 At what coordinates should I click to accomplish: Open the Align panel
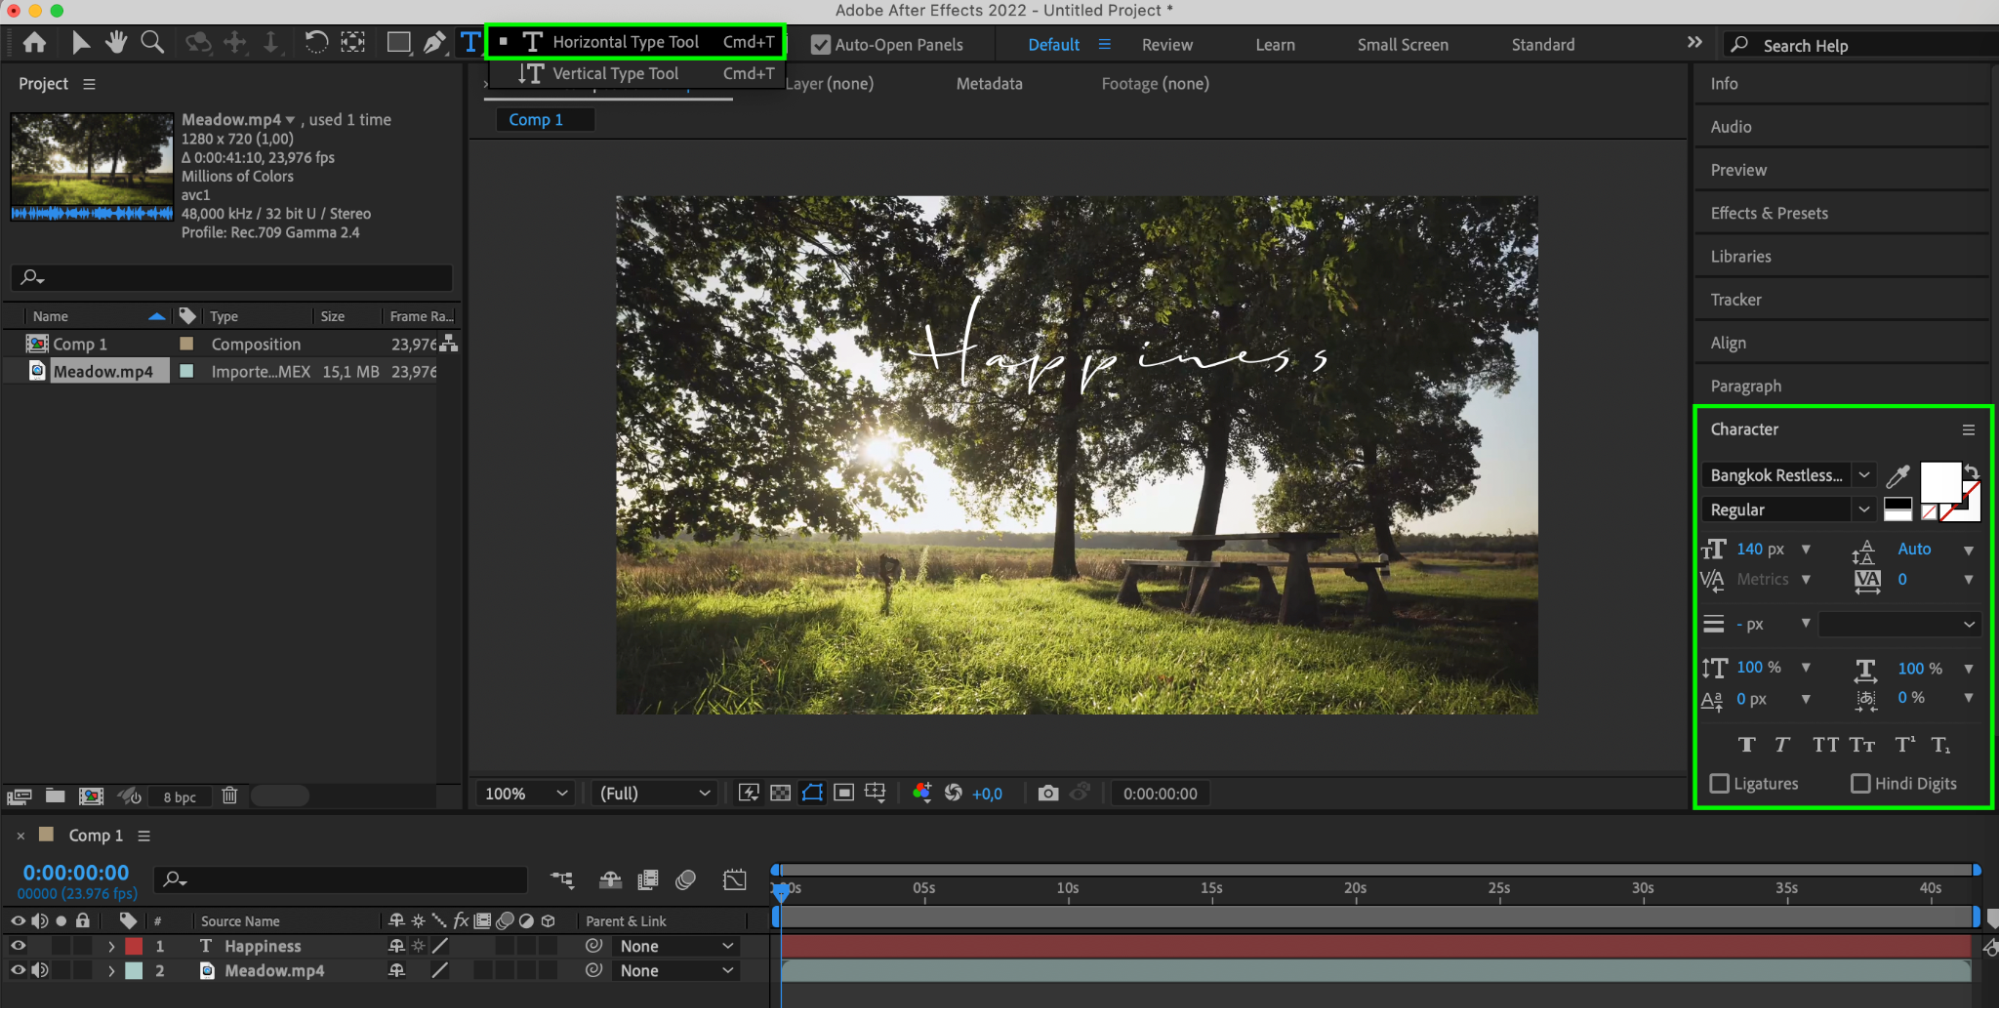point(1728,343)
